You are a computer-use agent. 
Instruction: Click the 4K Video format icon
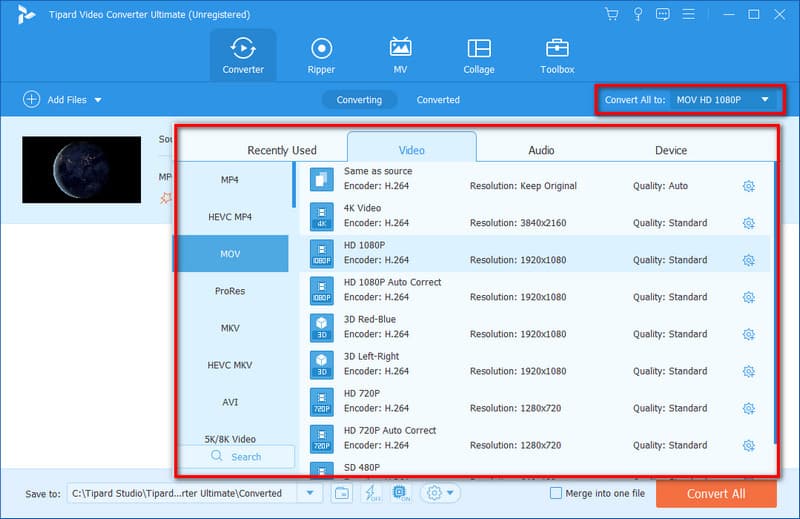point(321,216)
